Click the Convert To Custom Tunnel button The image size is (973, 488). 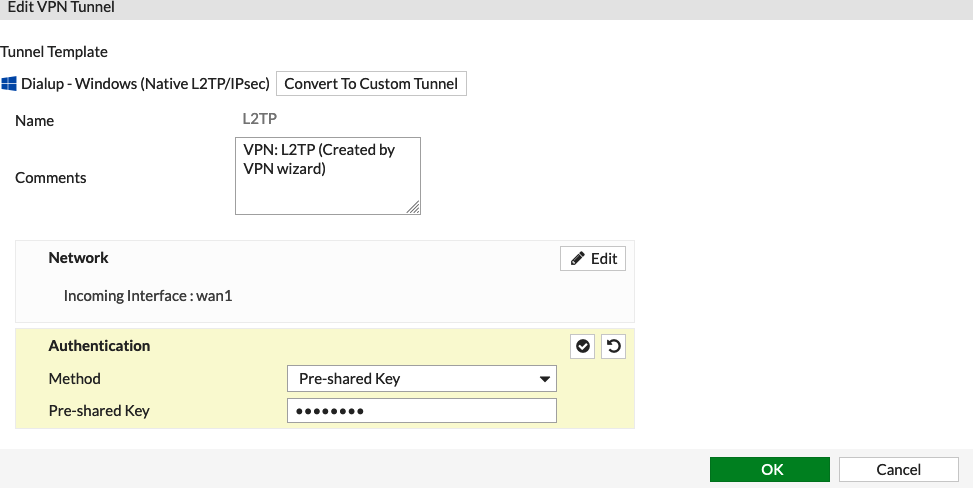pyautogui.click(x=371, y=84)
